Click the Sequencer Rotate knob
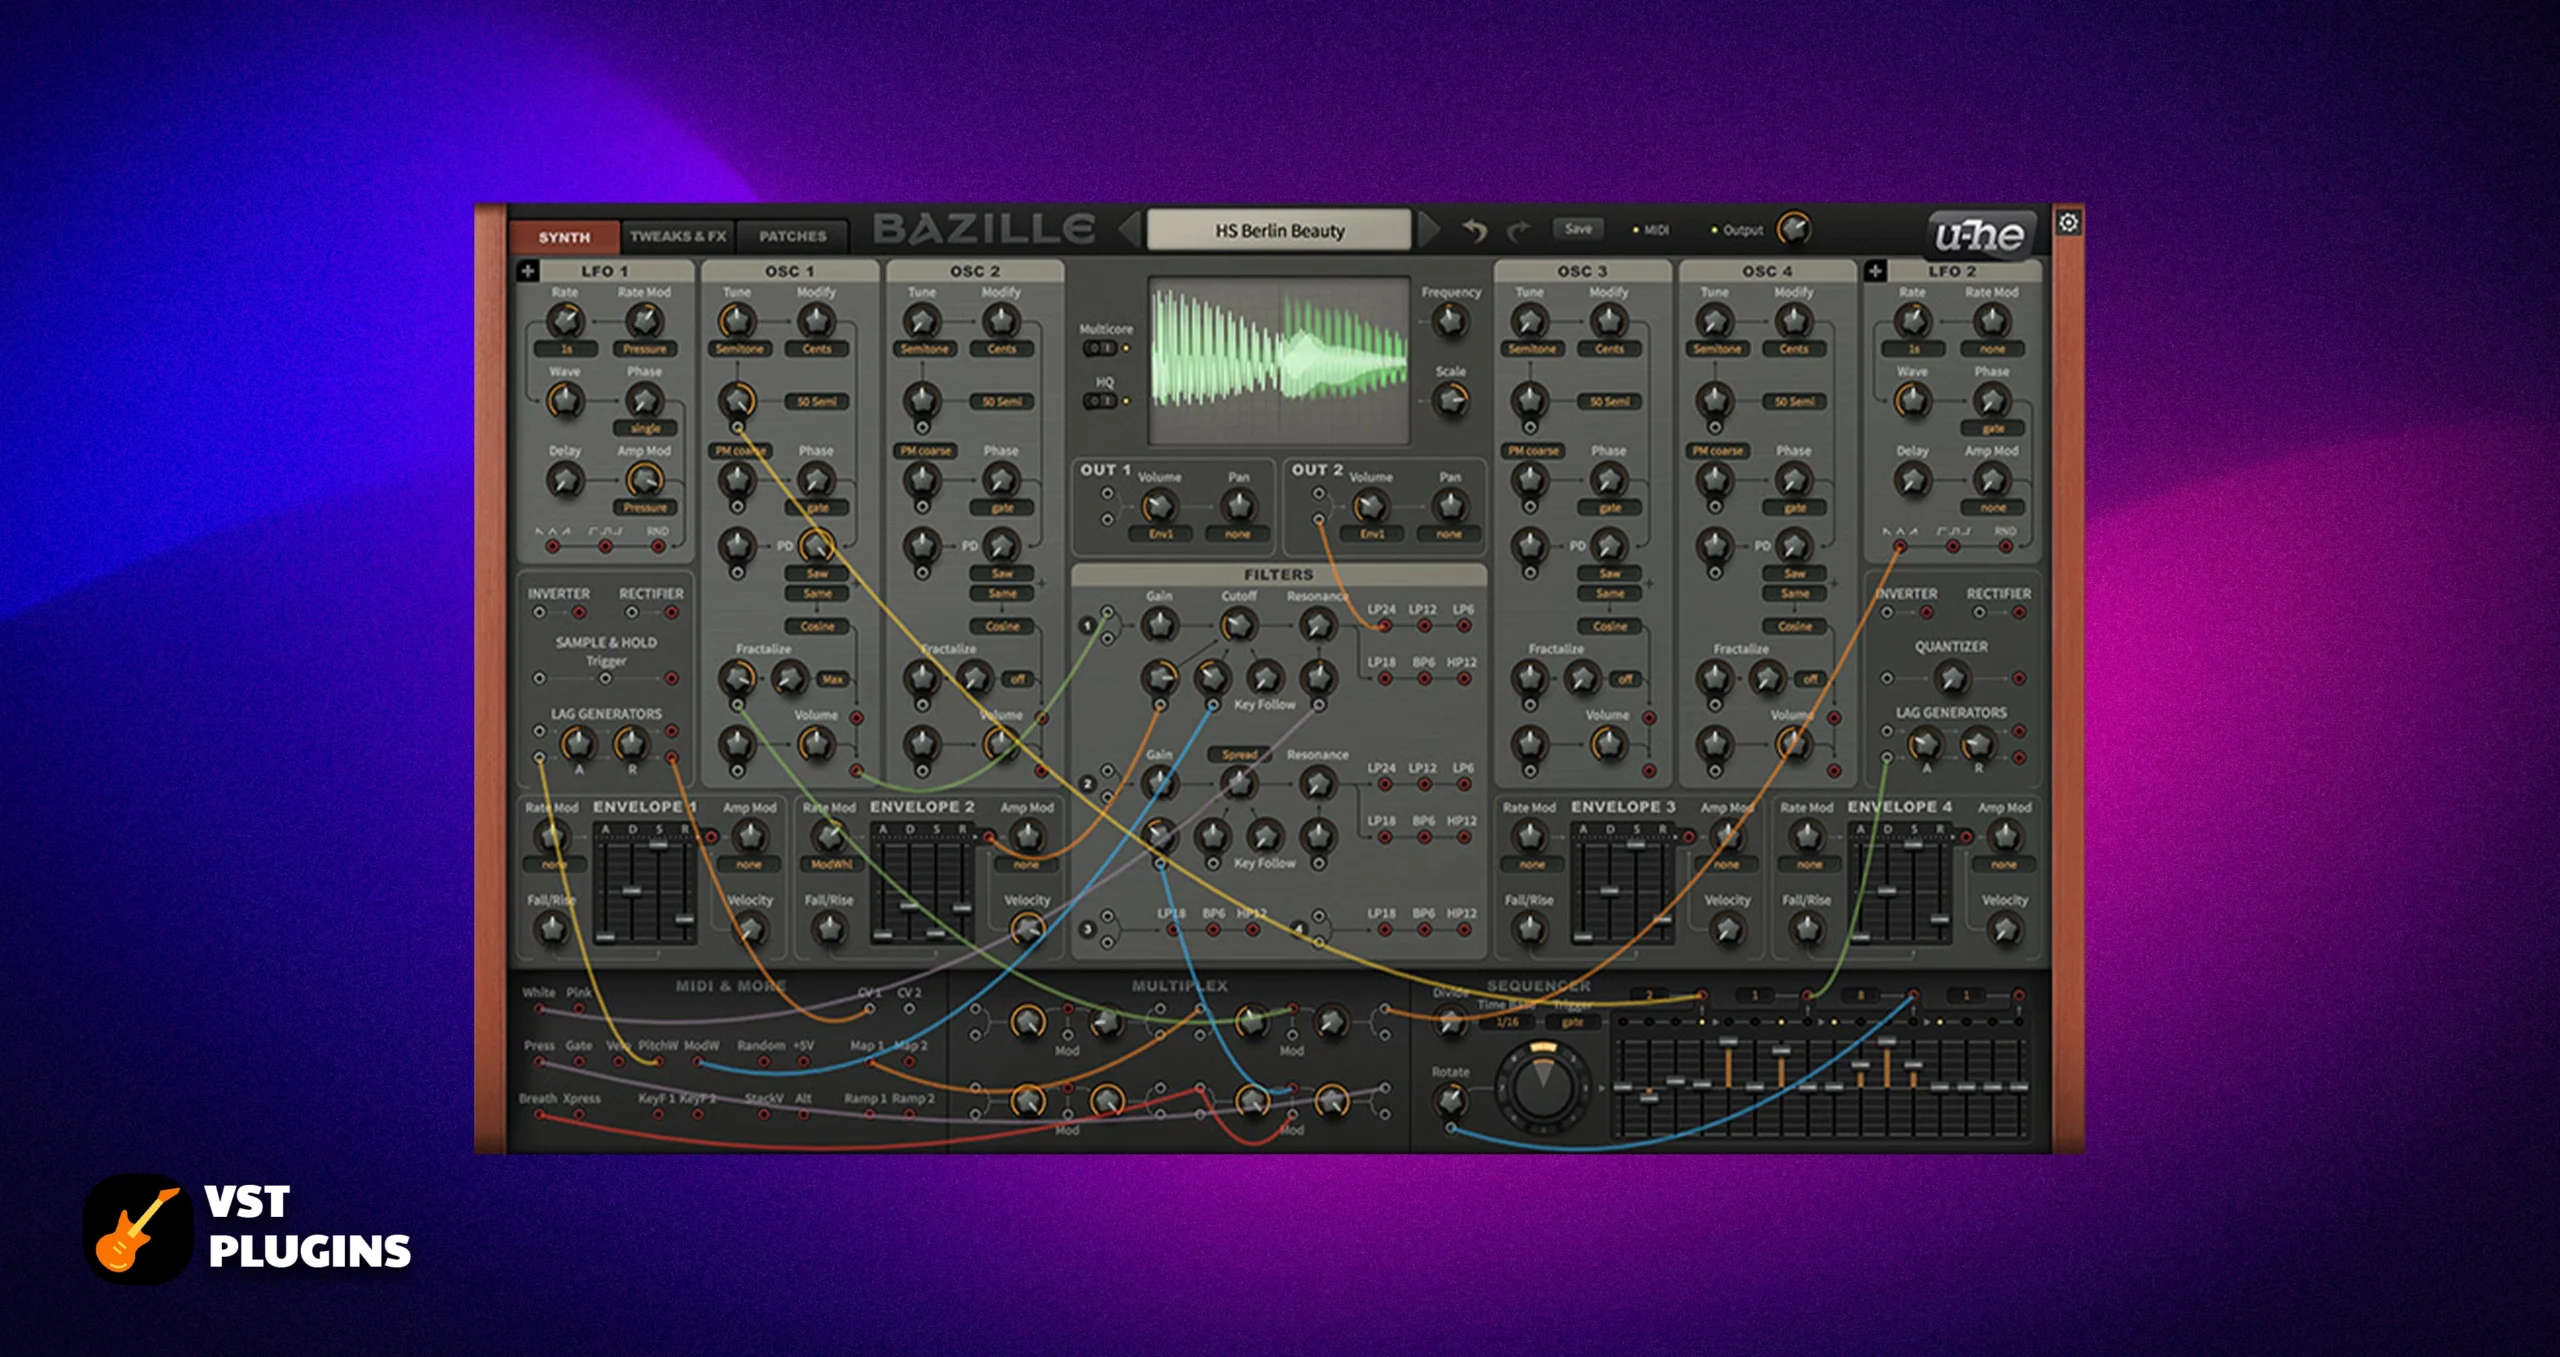The image size is (2560, 1357). (1450, 1100)
